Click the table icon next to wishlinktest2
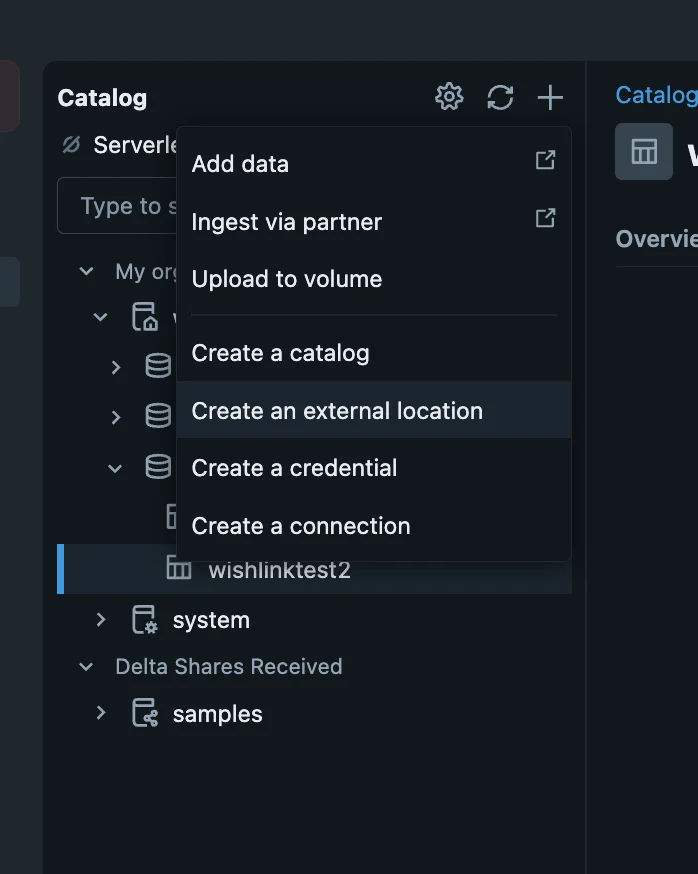 (179, 570)
